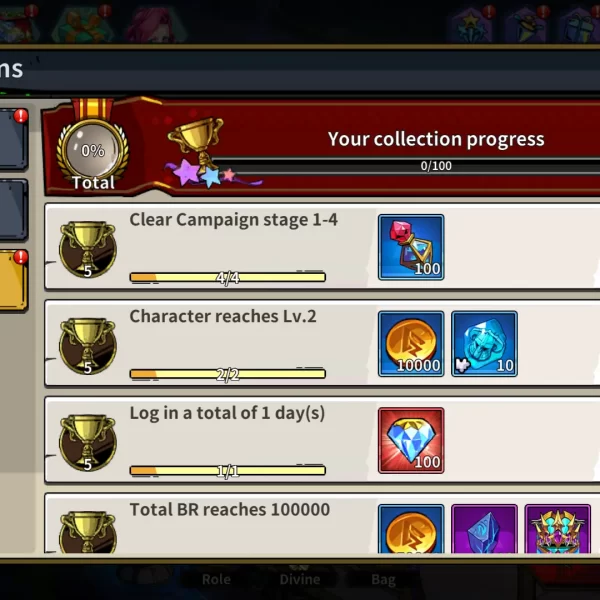Open the Bag menu at bottom
Image resolution: width=600 pixels, height=600 pixels.
click(x=383, y=579)
